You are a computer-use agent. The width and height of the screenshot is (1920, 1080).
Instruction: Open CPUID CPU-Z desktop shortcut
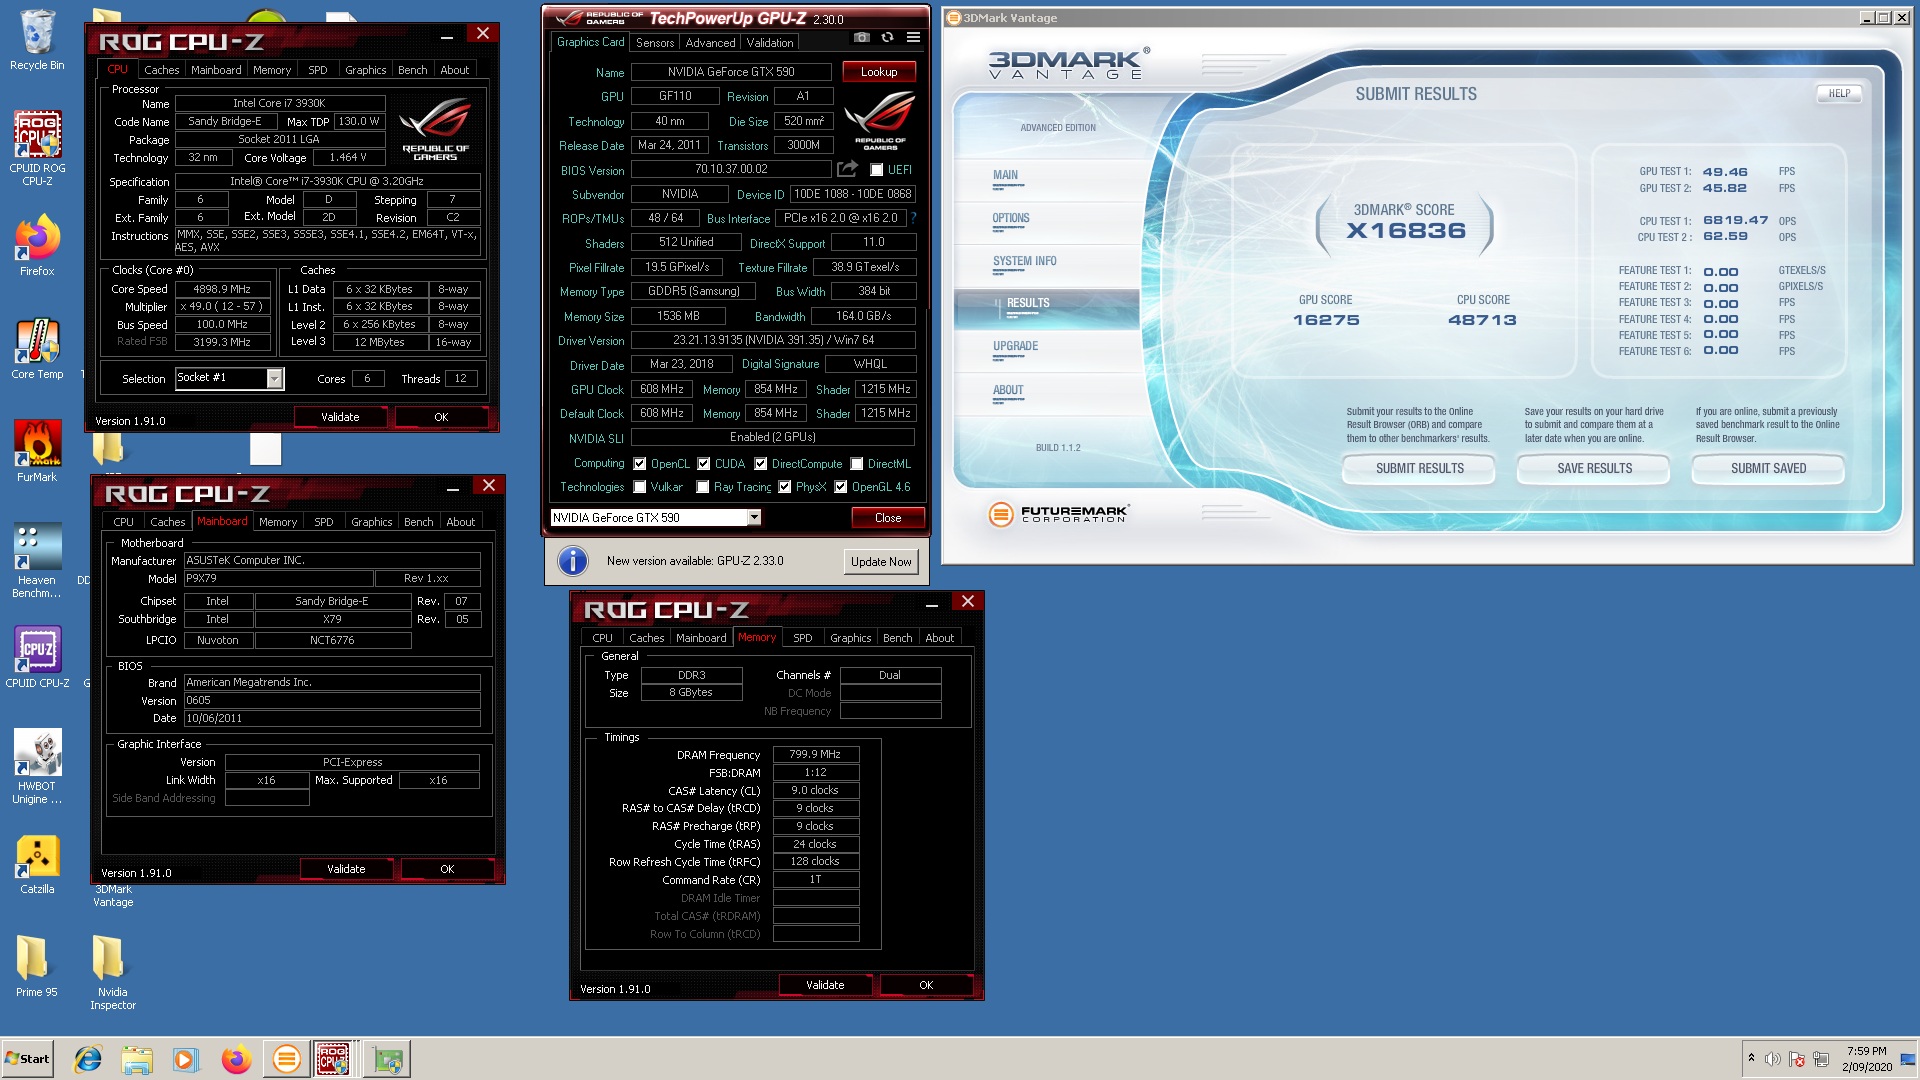[37, 657]
